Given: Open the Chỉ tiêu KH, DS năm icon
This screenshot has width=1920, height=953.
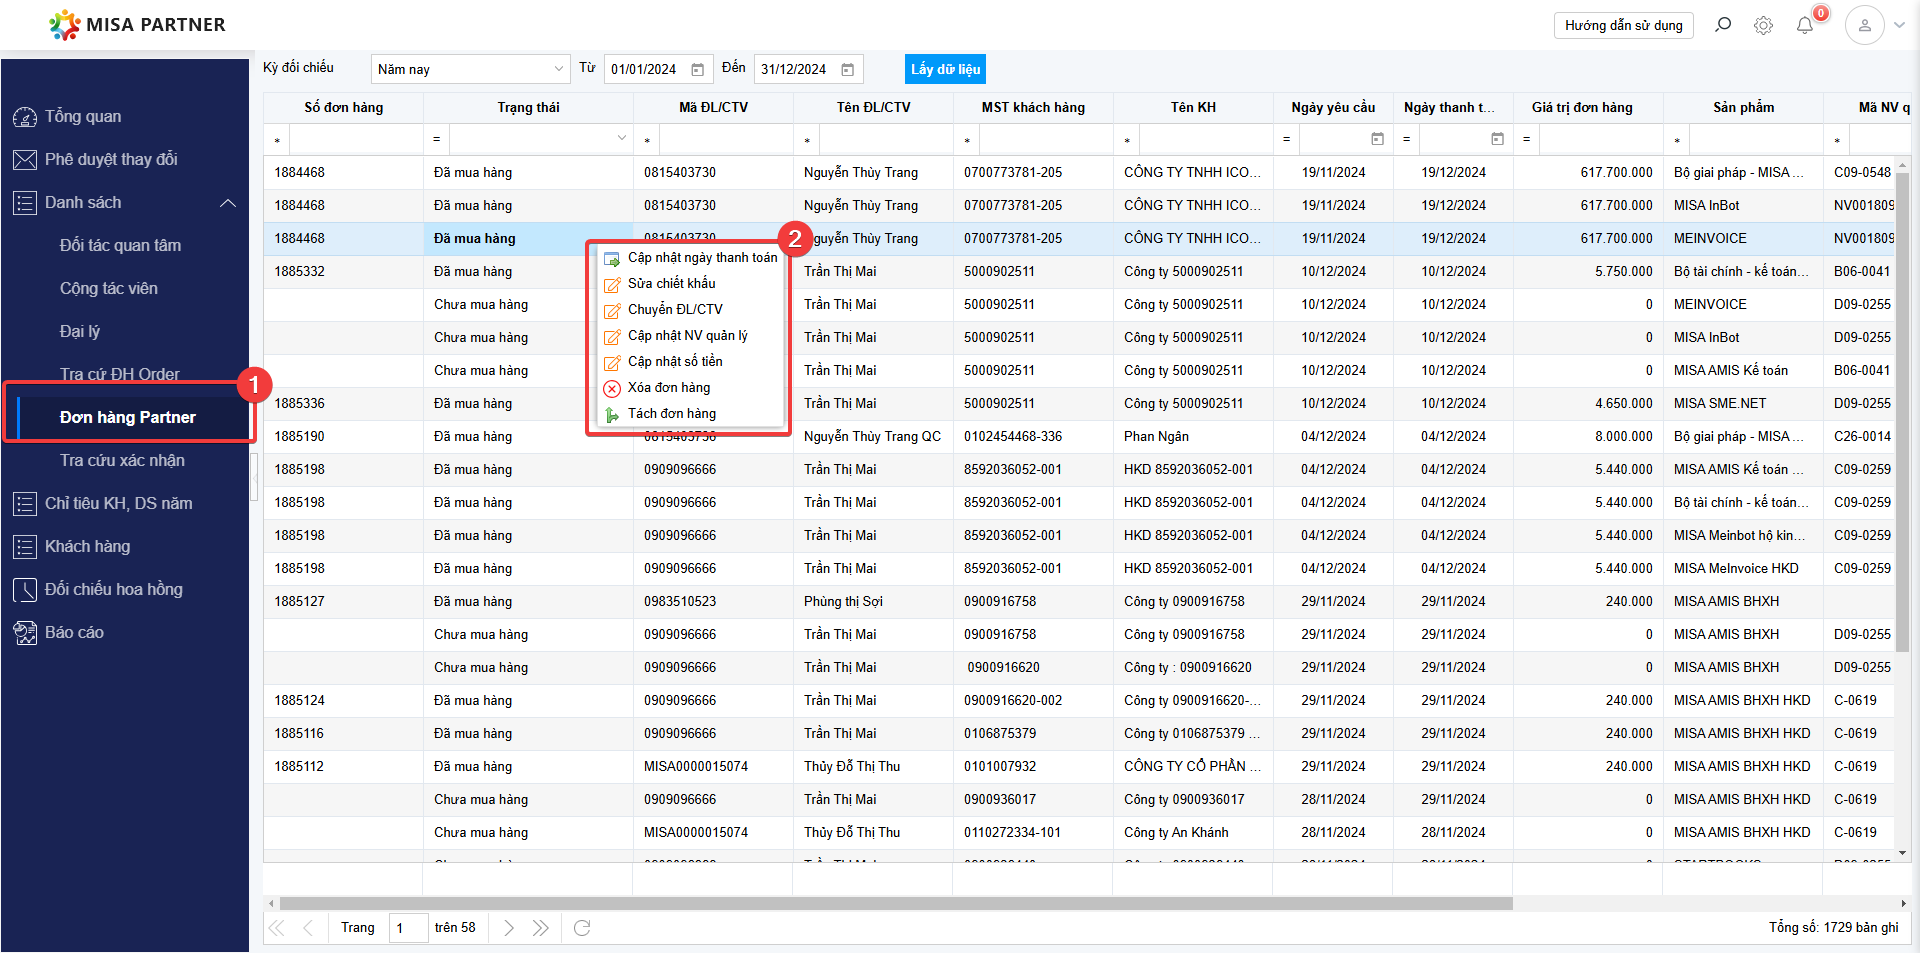Looking at the screenshot, I should coord(25,504).
